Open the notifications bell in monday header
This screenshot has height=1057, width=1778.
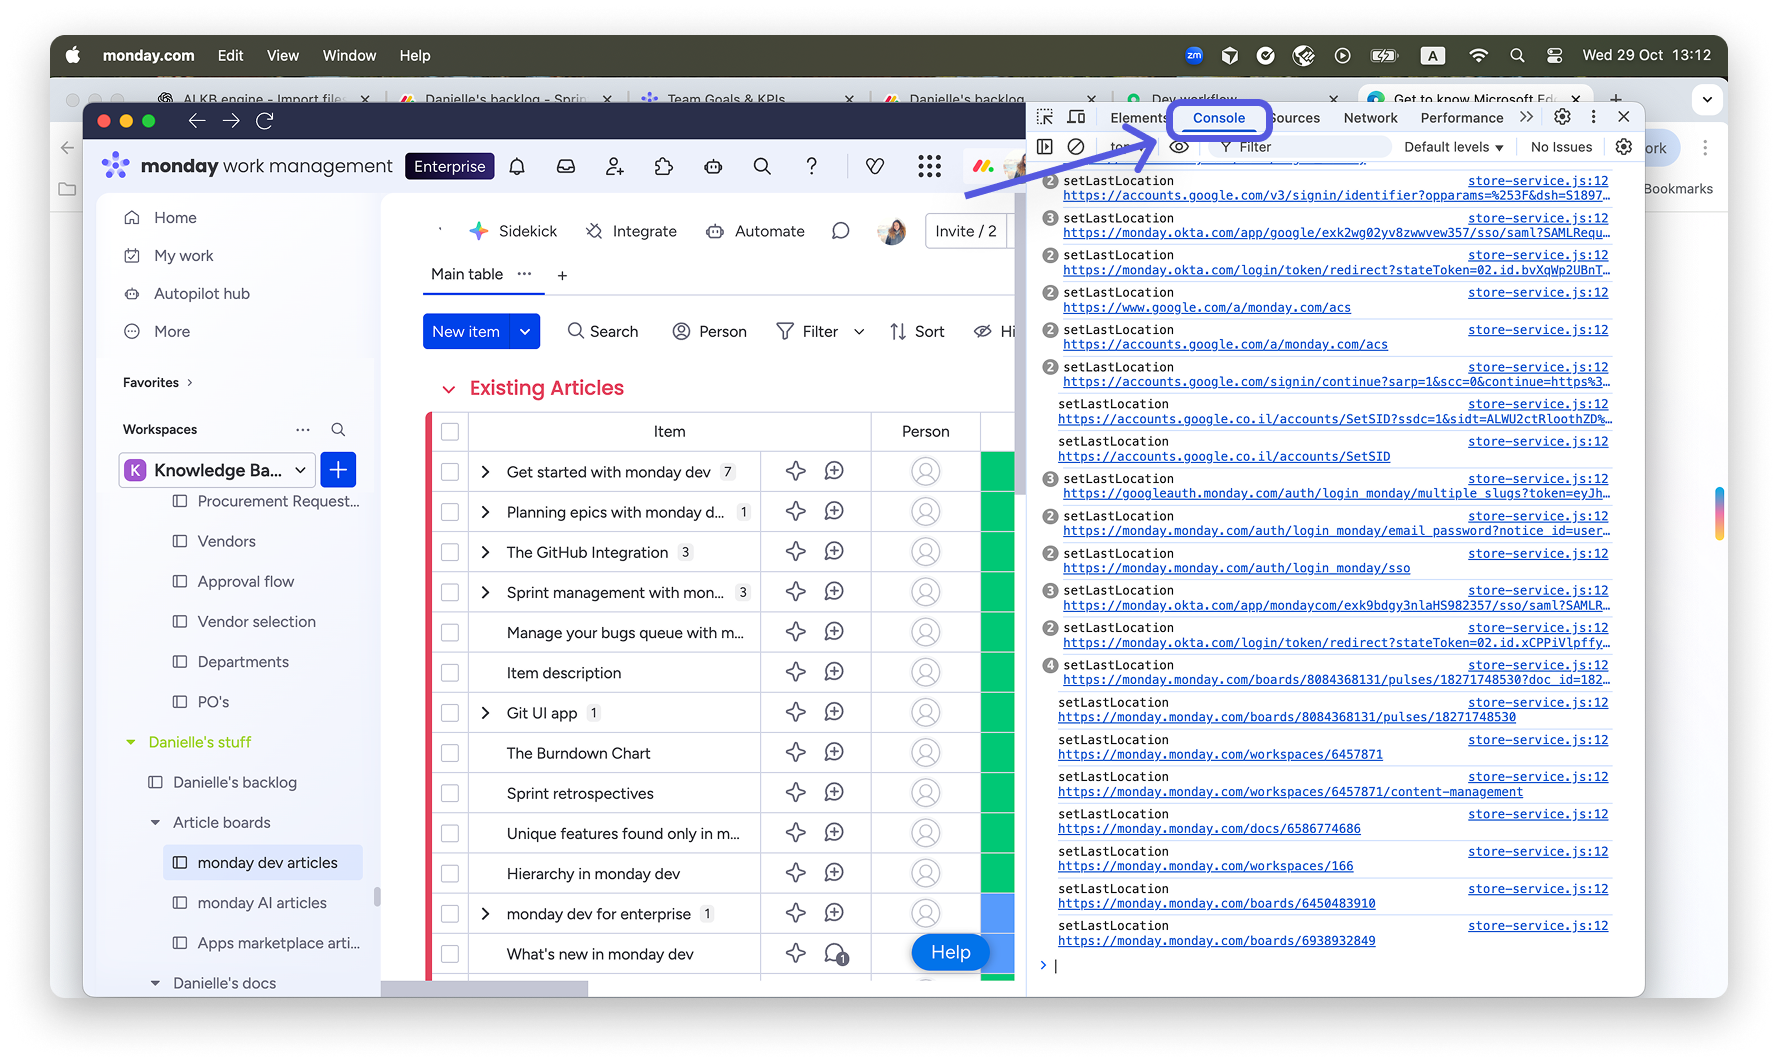[x=517, y=166]
